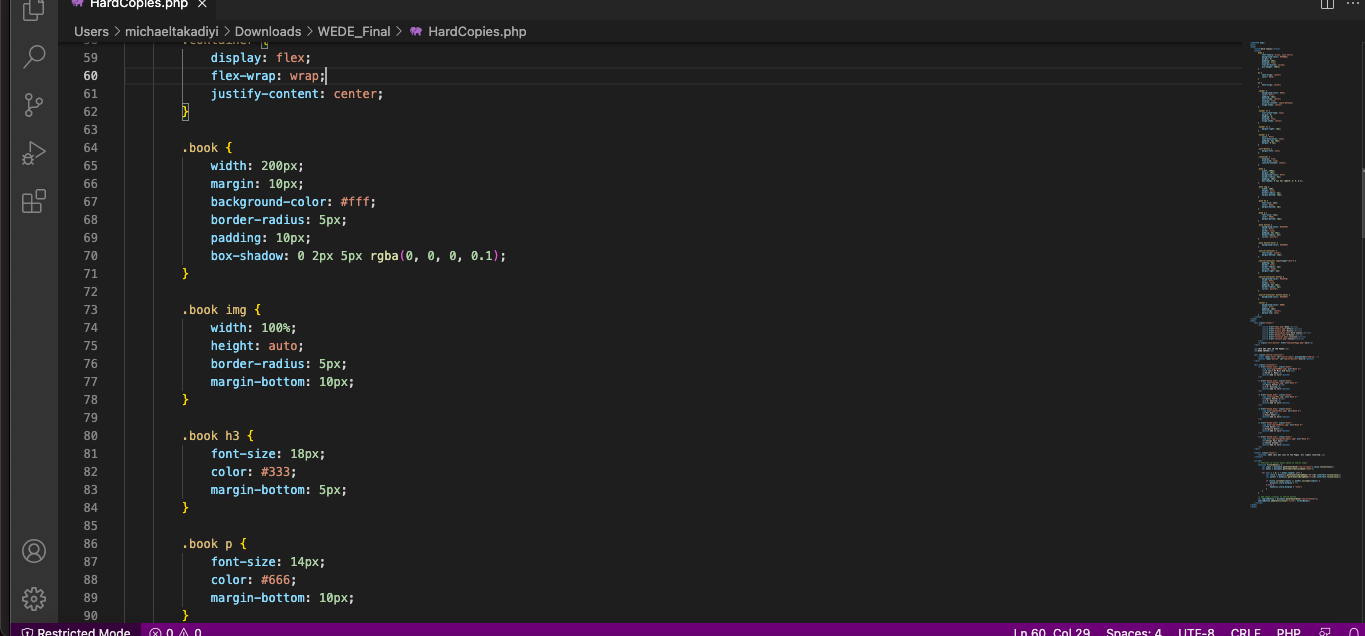Open the Search view in activity bar

point(34,56)
